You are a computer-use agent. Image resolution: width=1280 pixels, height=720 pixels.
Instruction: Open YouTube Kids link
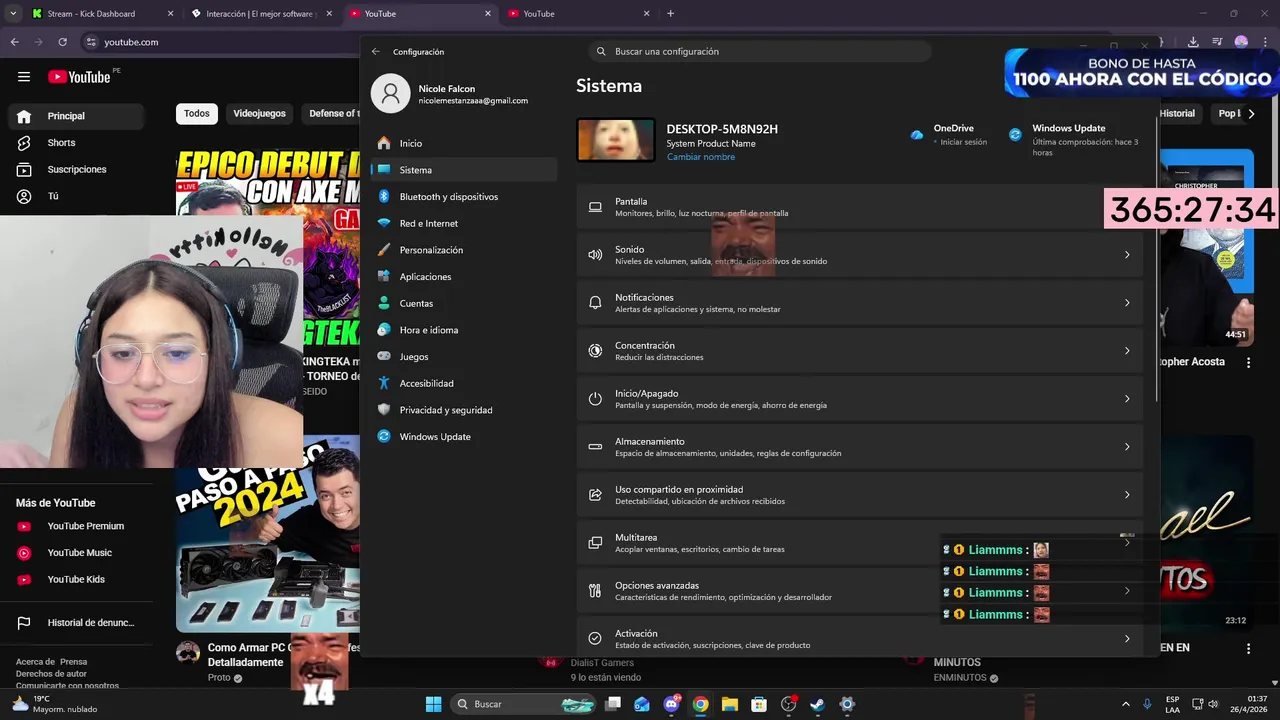[76, 579]
